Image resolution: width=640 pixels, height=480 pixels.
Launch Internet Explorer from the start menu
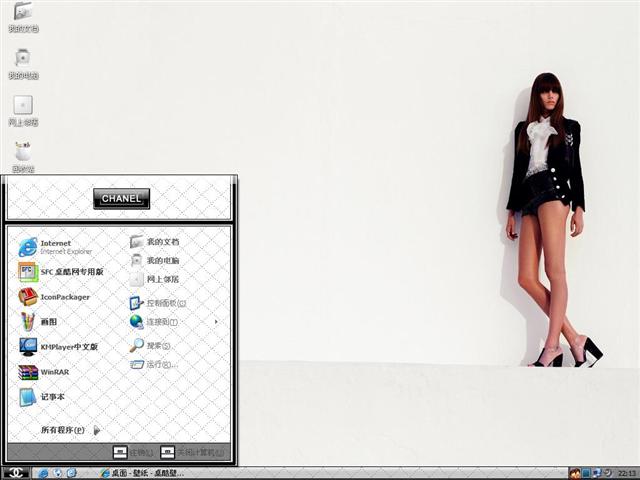(x=56, y=247)
